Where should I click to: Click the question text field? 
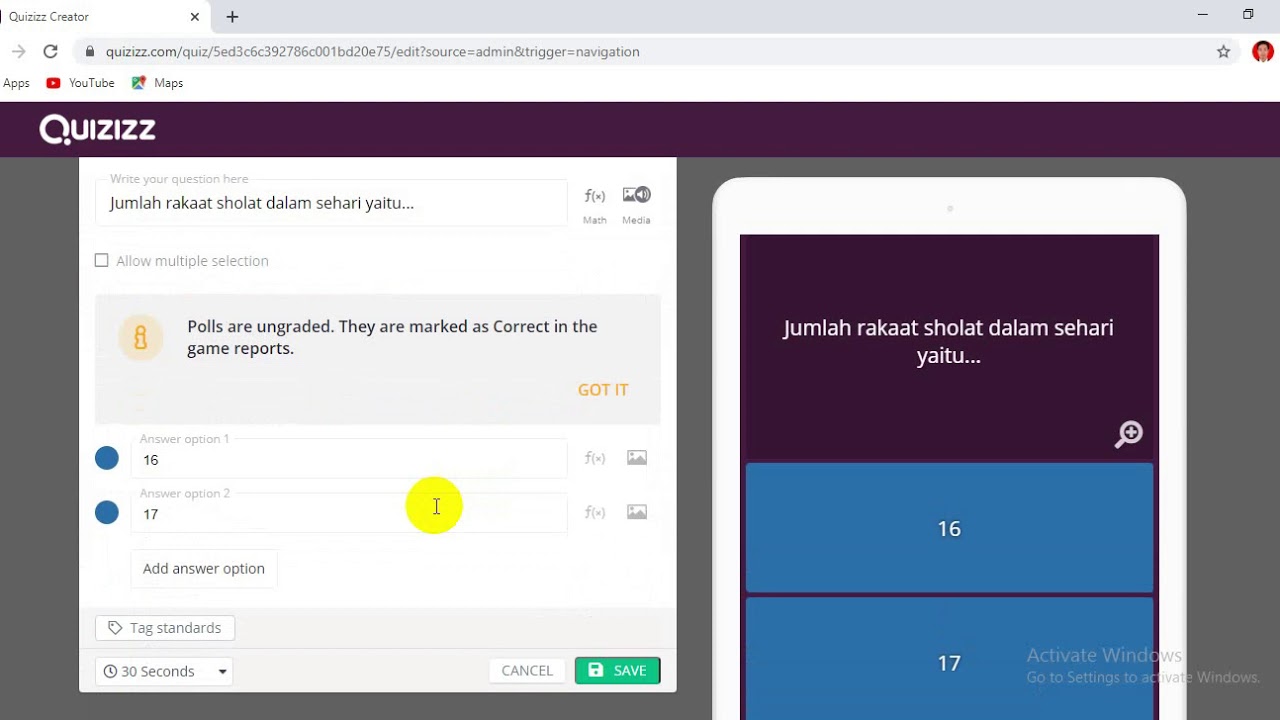point(331,203)
